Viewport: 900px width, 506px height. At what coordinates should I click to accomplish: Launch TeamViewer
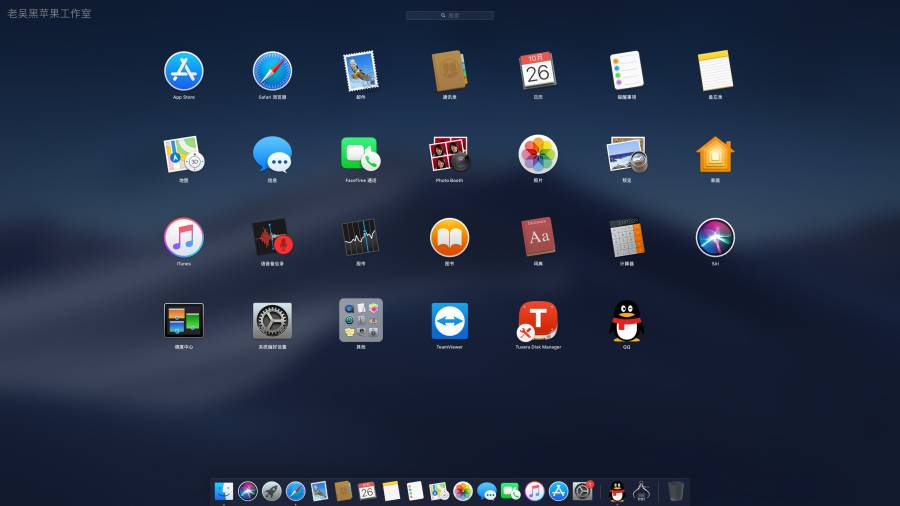(x=449, y=321)
